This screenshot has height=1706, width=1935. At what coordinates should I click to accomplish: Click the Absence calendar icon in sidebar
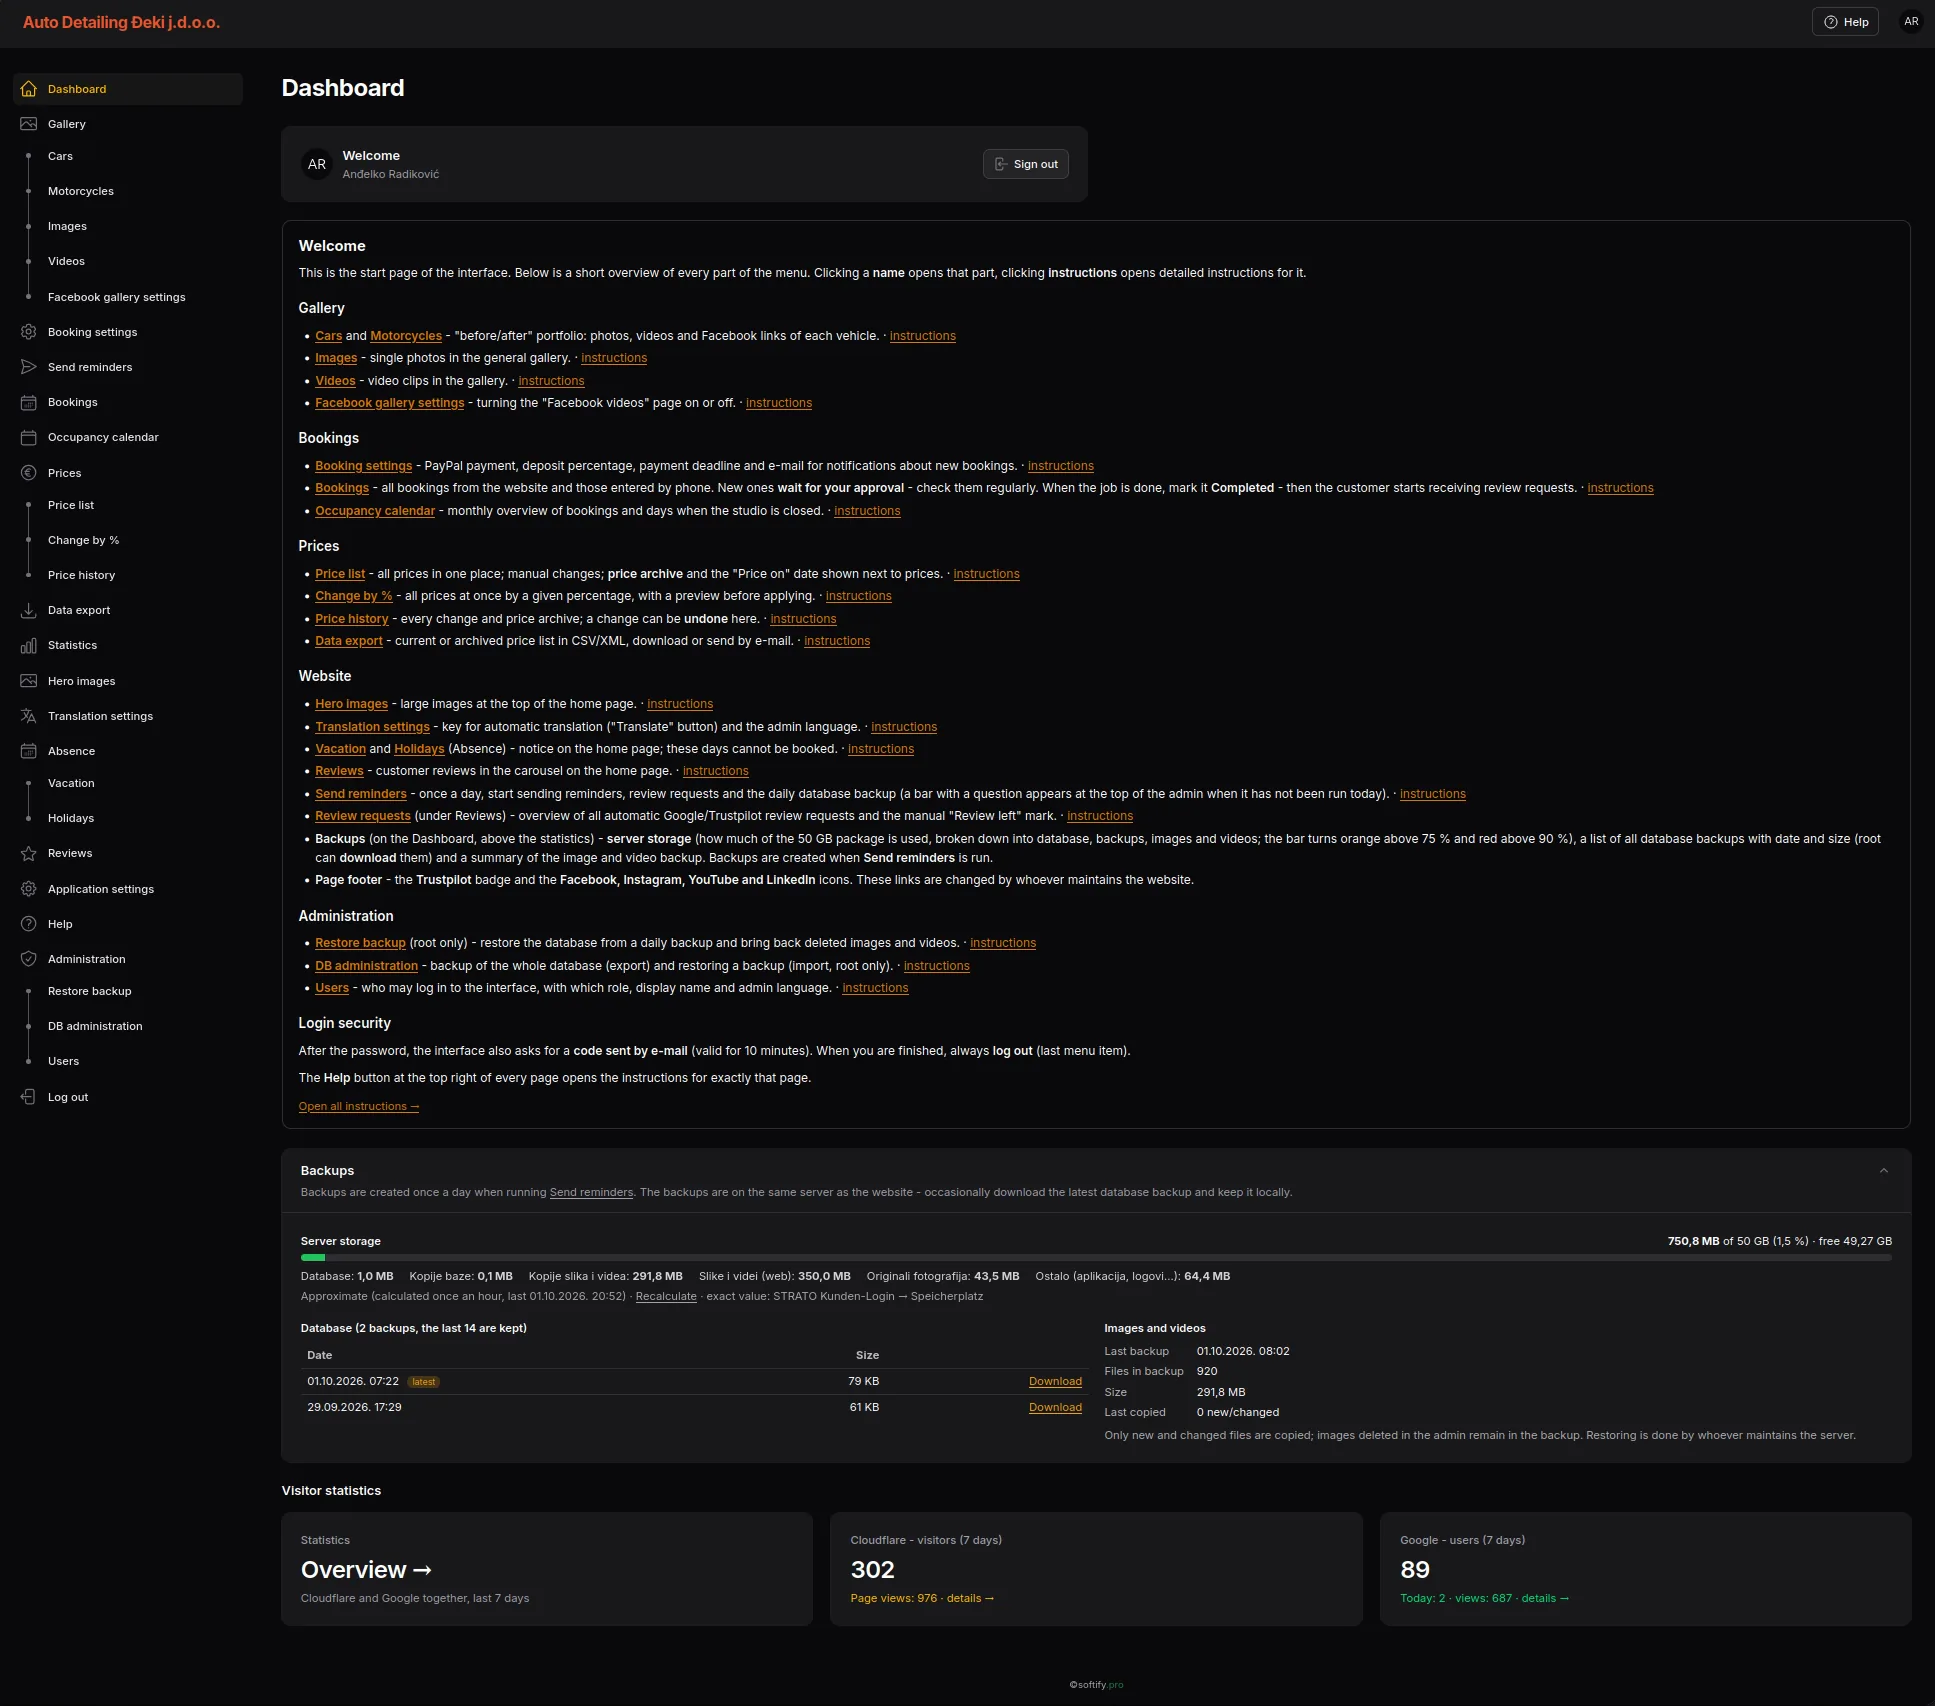tap(29, 751)
